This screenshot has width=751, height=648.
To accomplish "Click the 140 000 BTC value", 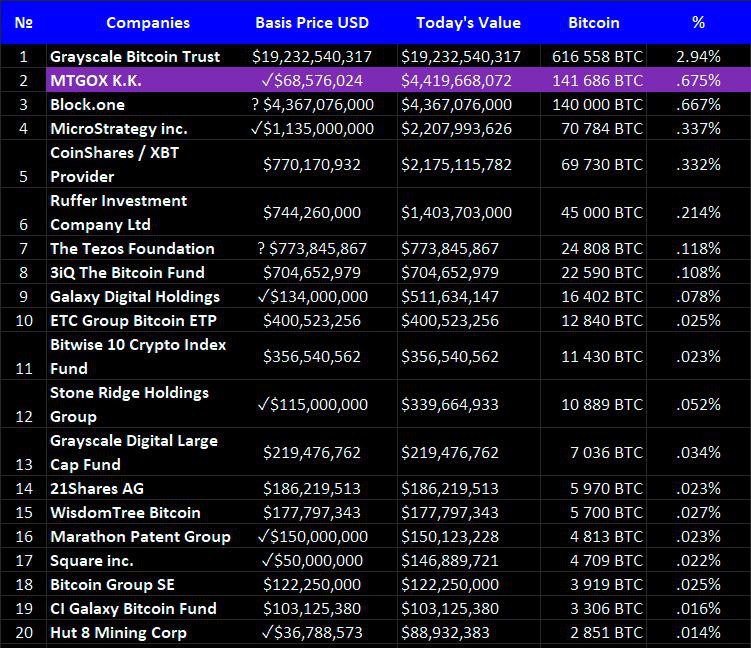I will 597,104.
